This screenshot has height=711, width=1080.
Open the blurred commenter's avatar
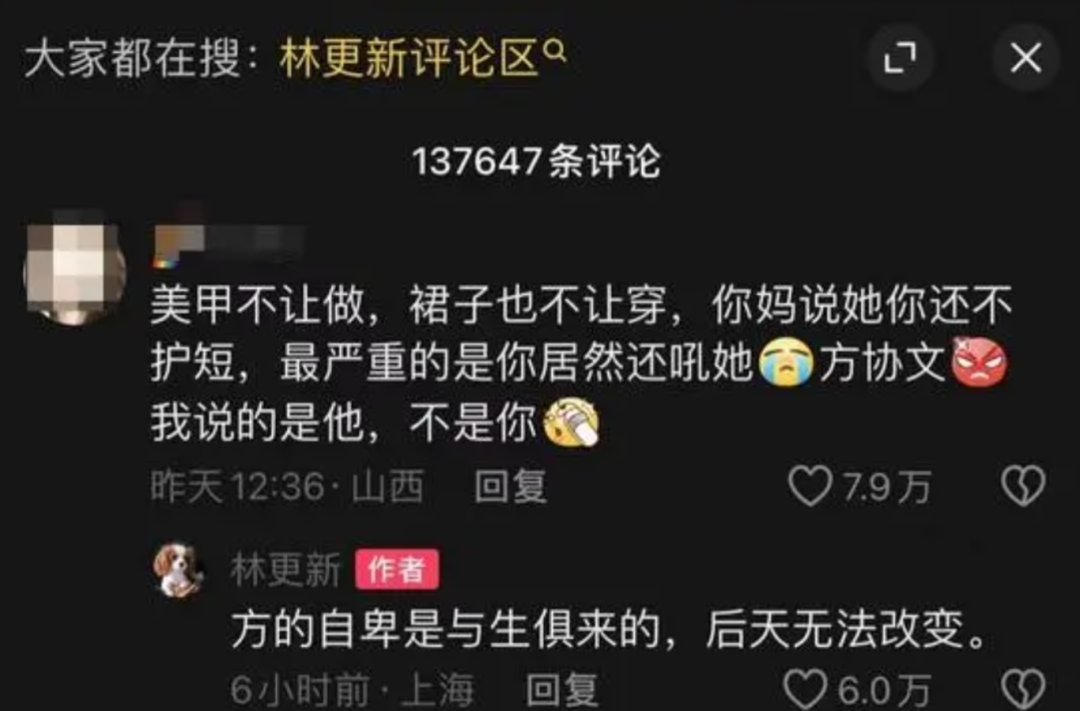pyautogui.click(x=74, y=271)
